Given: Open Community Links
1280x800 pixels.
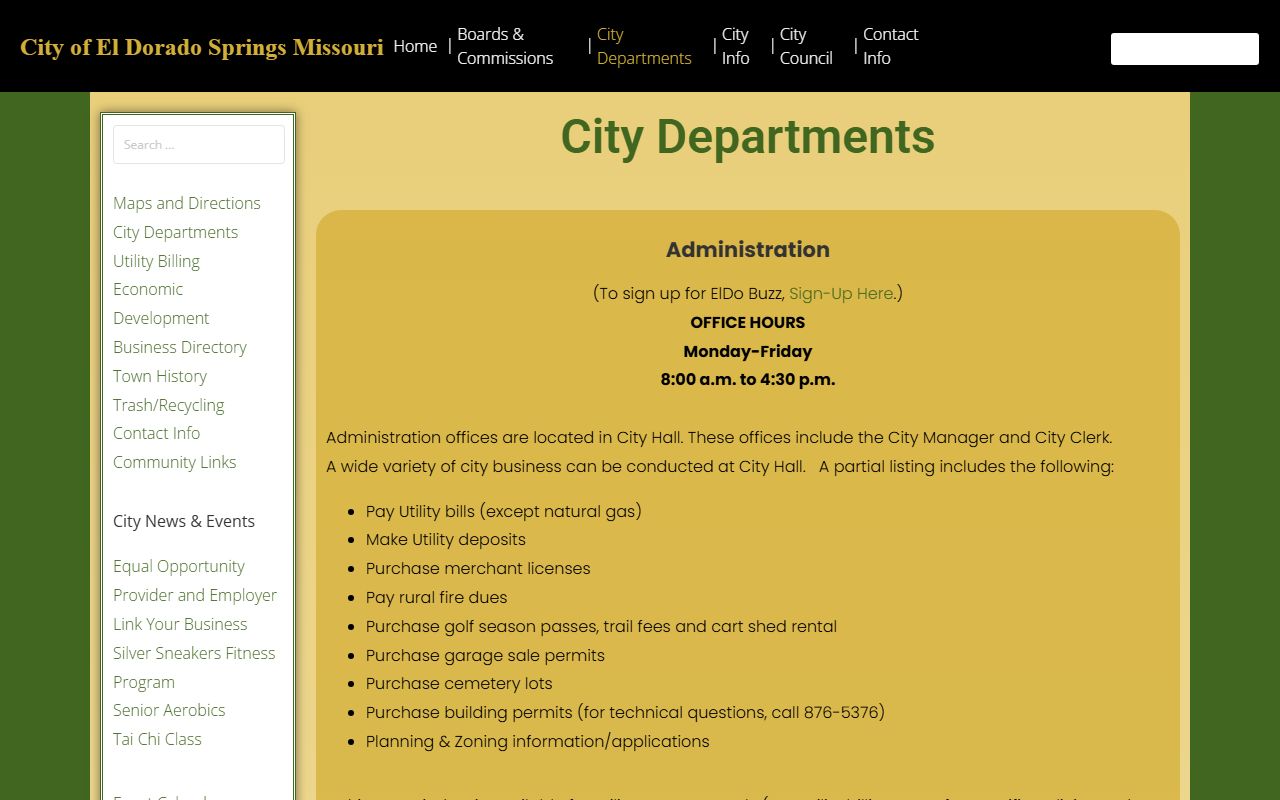Looking at the screenshot, I should (175, 462).
